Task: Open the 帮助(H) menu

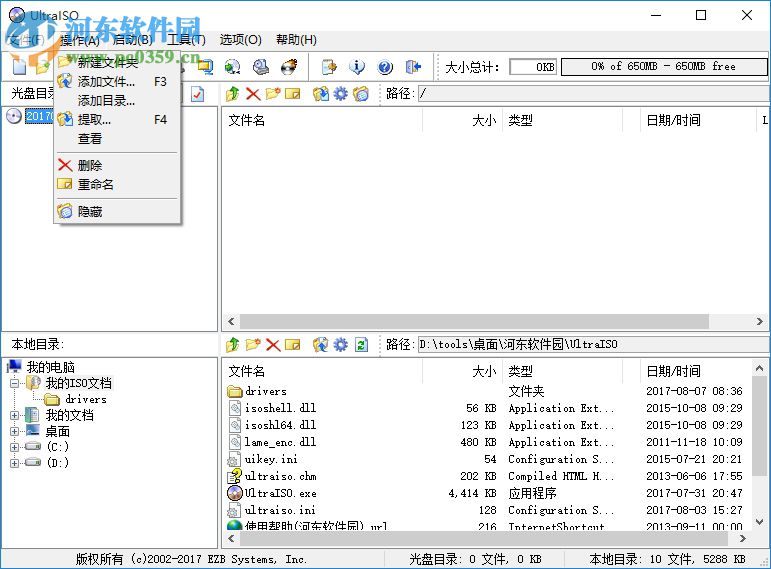Action: coord(296,39)
